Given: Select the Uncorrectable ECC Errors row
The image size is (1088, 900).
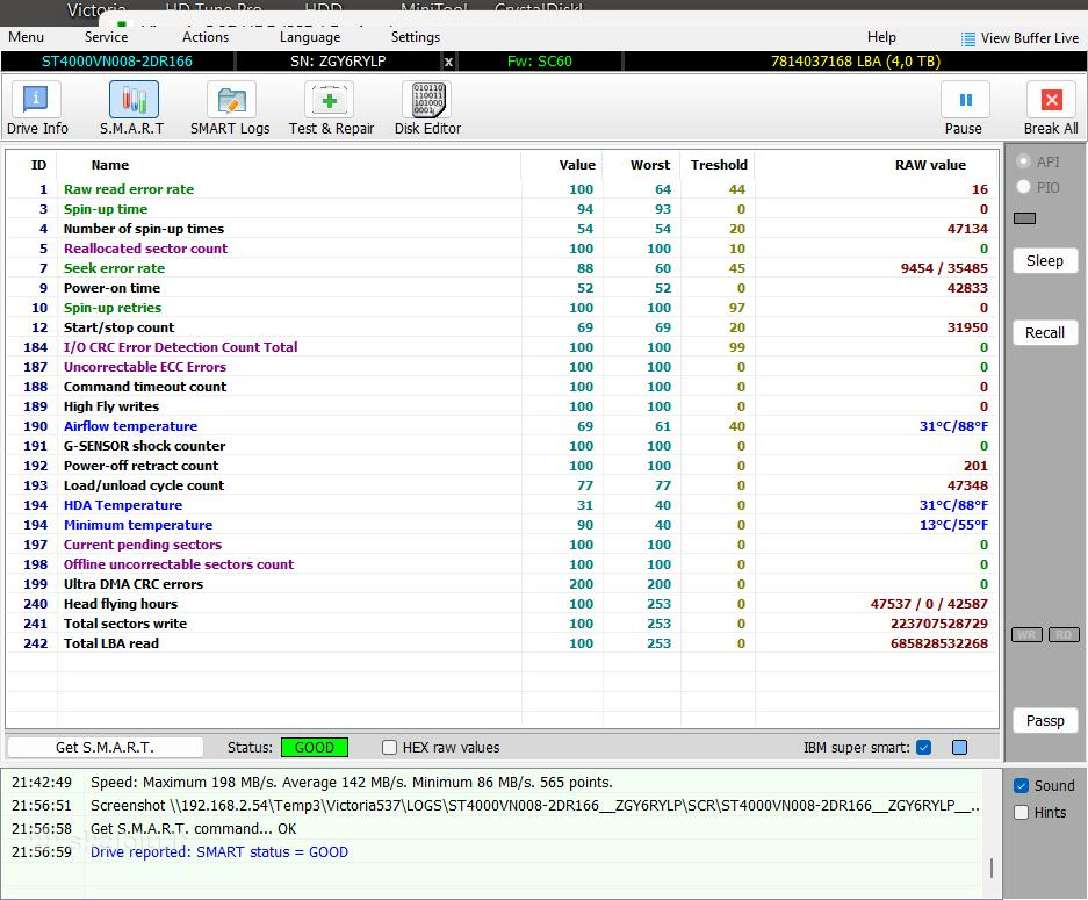Looking at the screenshot, I should point(502,367).
